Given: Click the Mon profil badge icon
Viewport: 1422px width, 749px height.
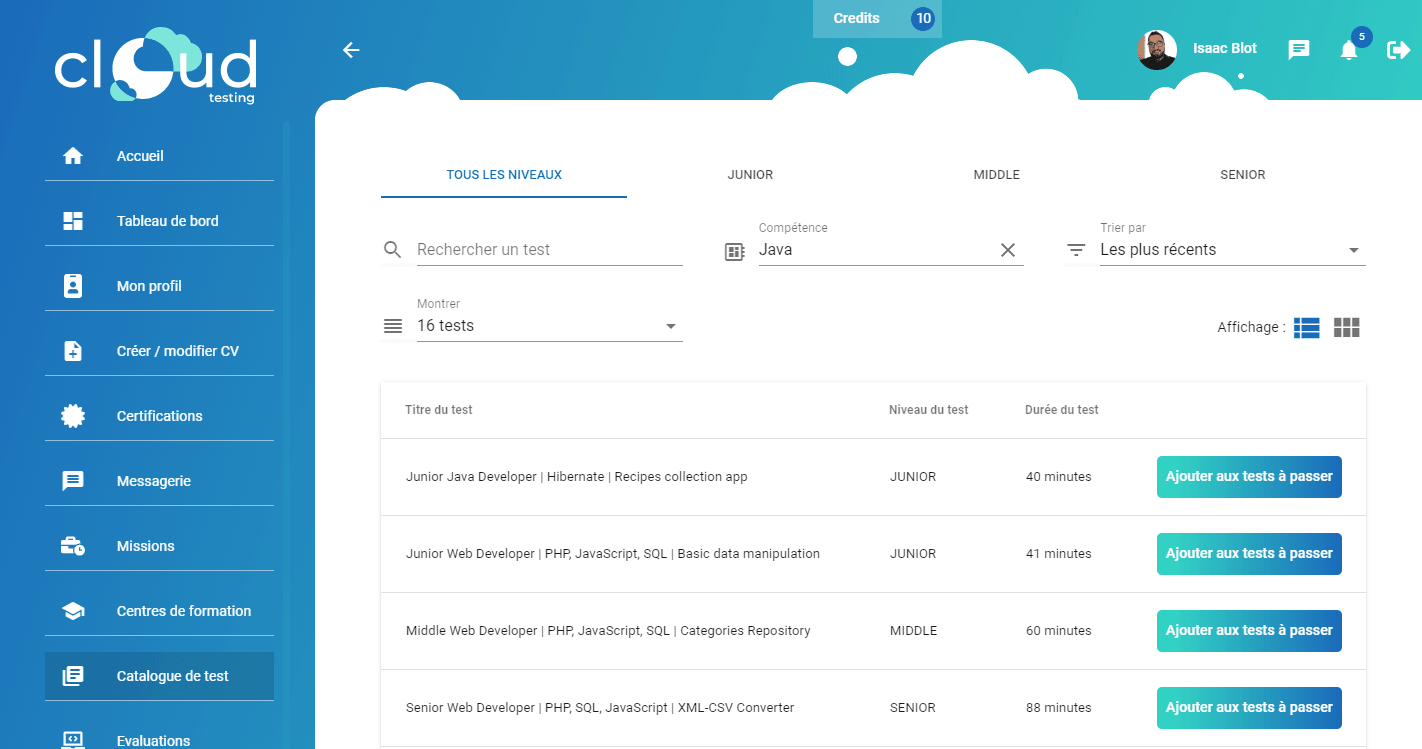Looking at the screenshot, I should point(73,286).
